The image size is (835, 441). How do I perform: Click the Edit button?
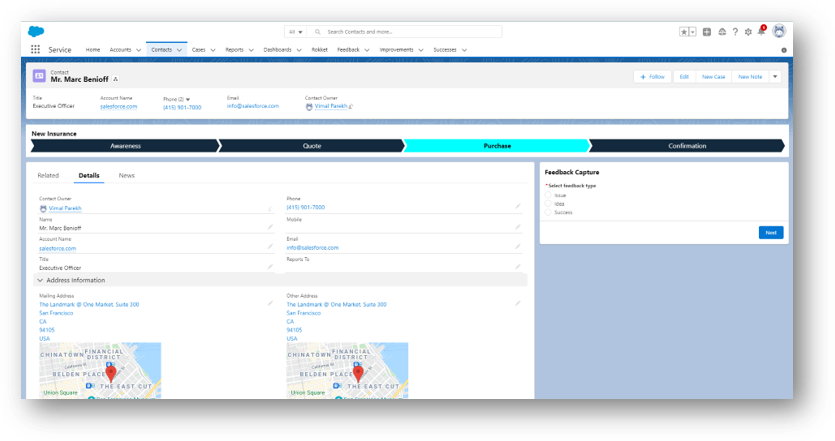(684, 77)
